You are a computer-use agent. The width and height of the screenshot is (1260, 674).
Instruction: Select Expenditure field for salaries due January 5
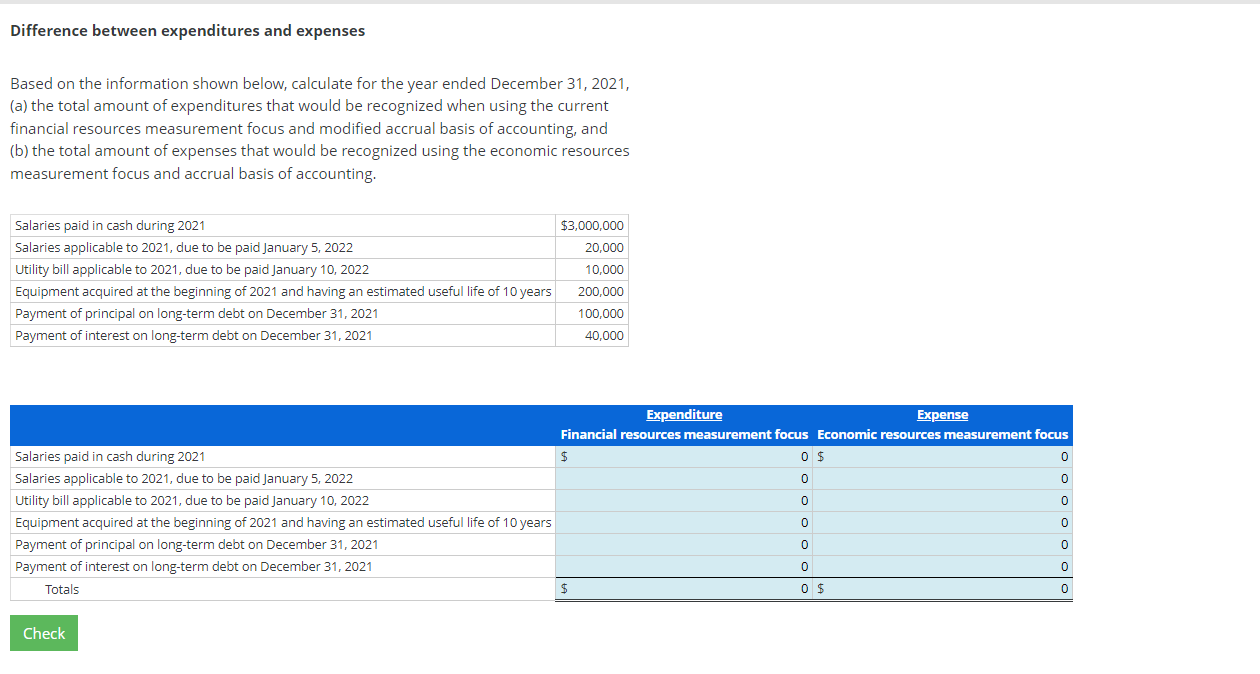tap(685, 479)
